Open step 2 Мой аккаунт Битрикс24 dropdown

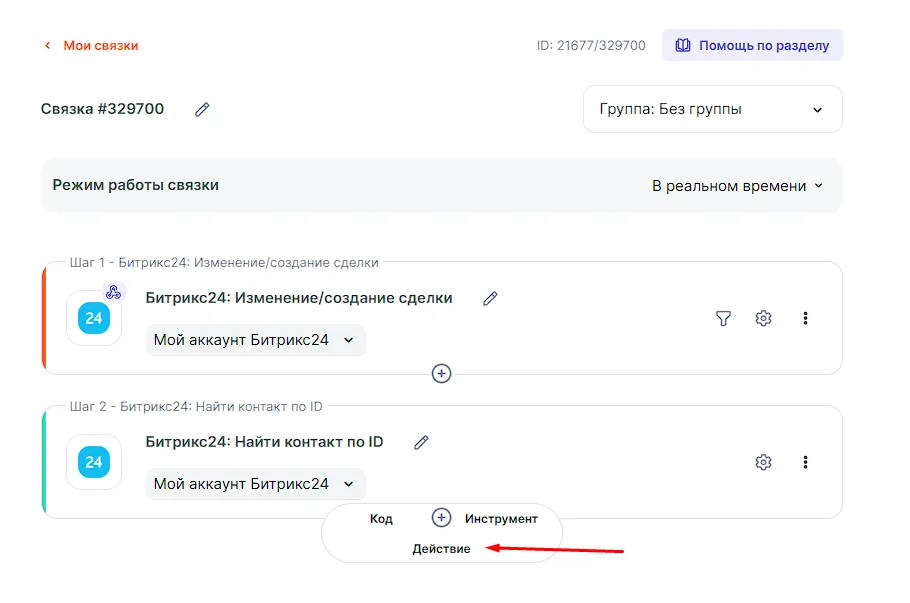pyautogui.click(x=255, y=484)
